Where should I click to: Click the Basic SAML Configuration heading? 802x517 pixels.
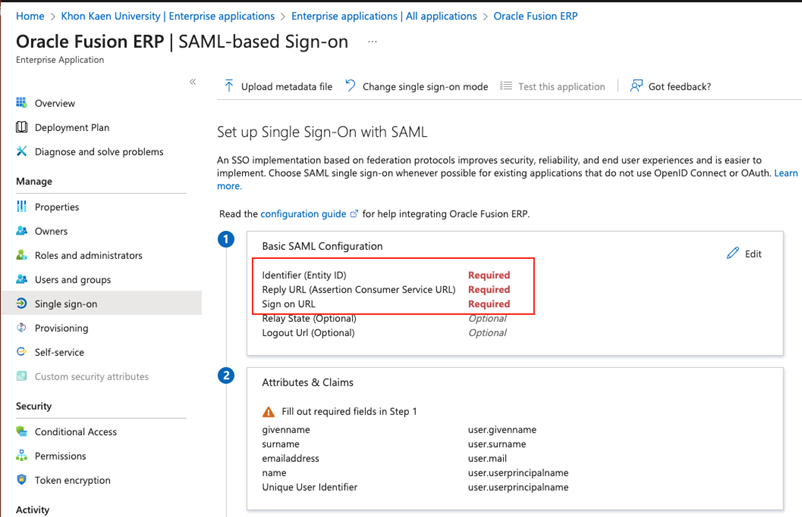tap(322, 246)
